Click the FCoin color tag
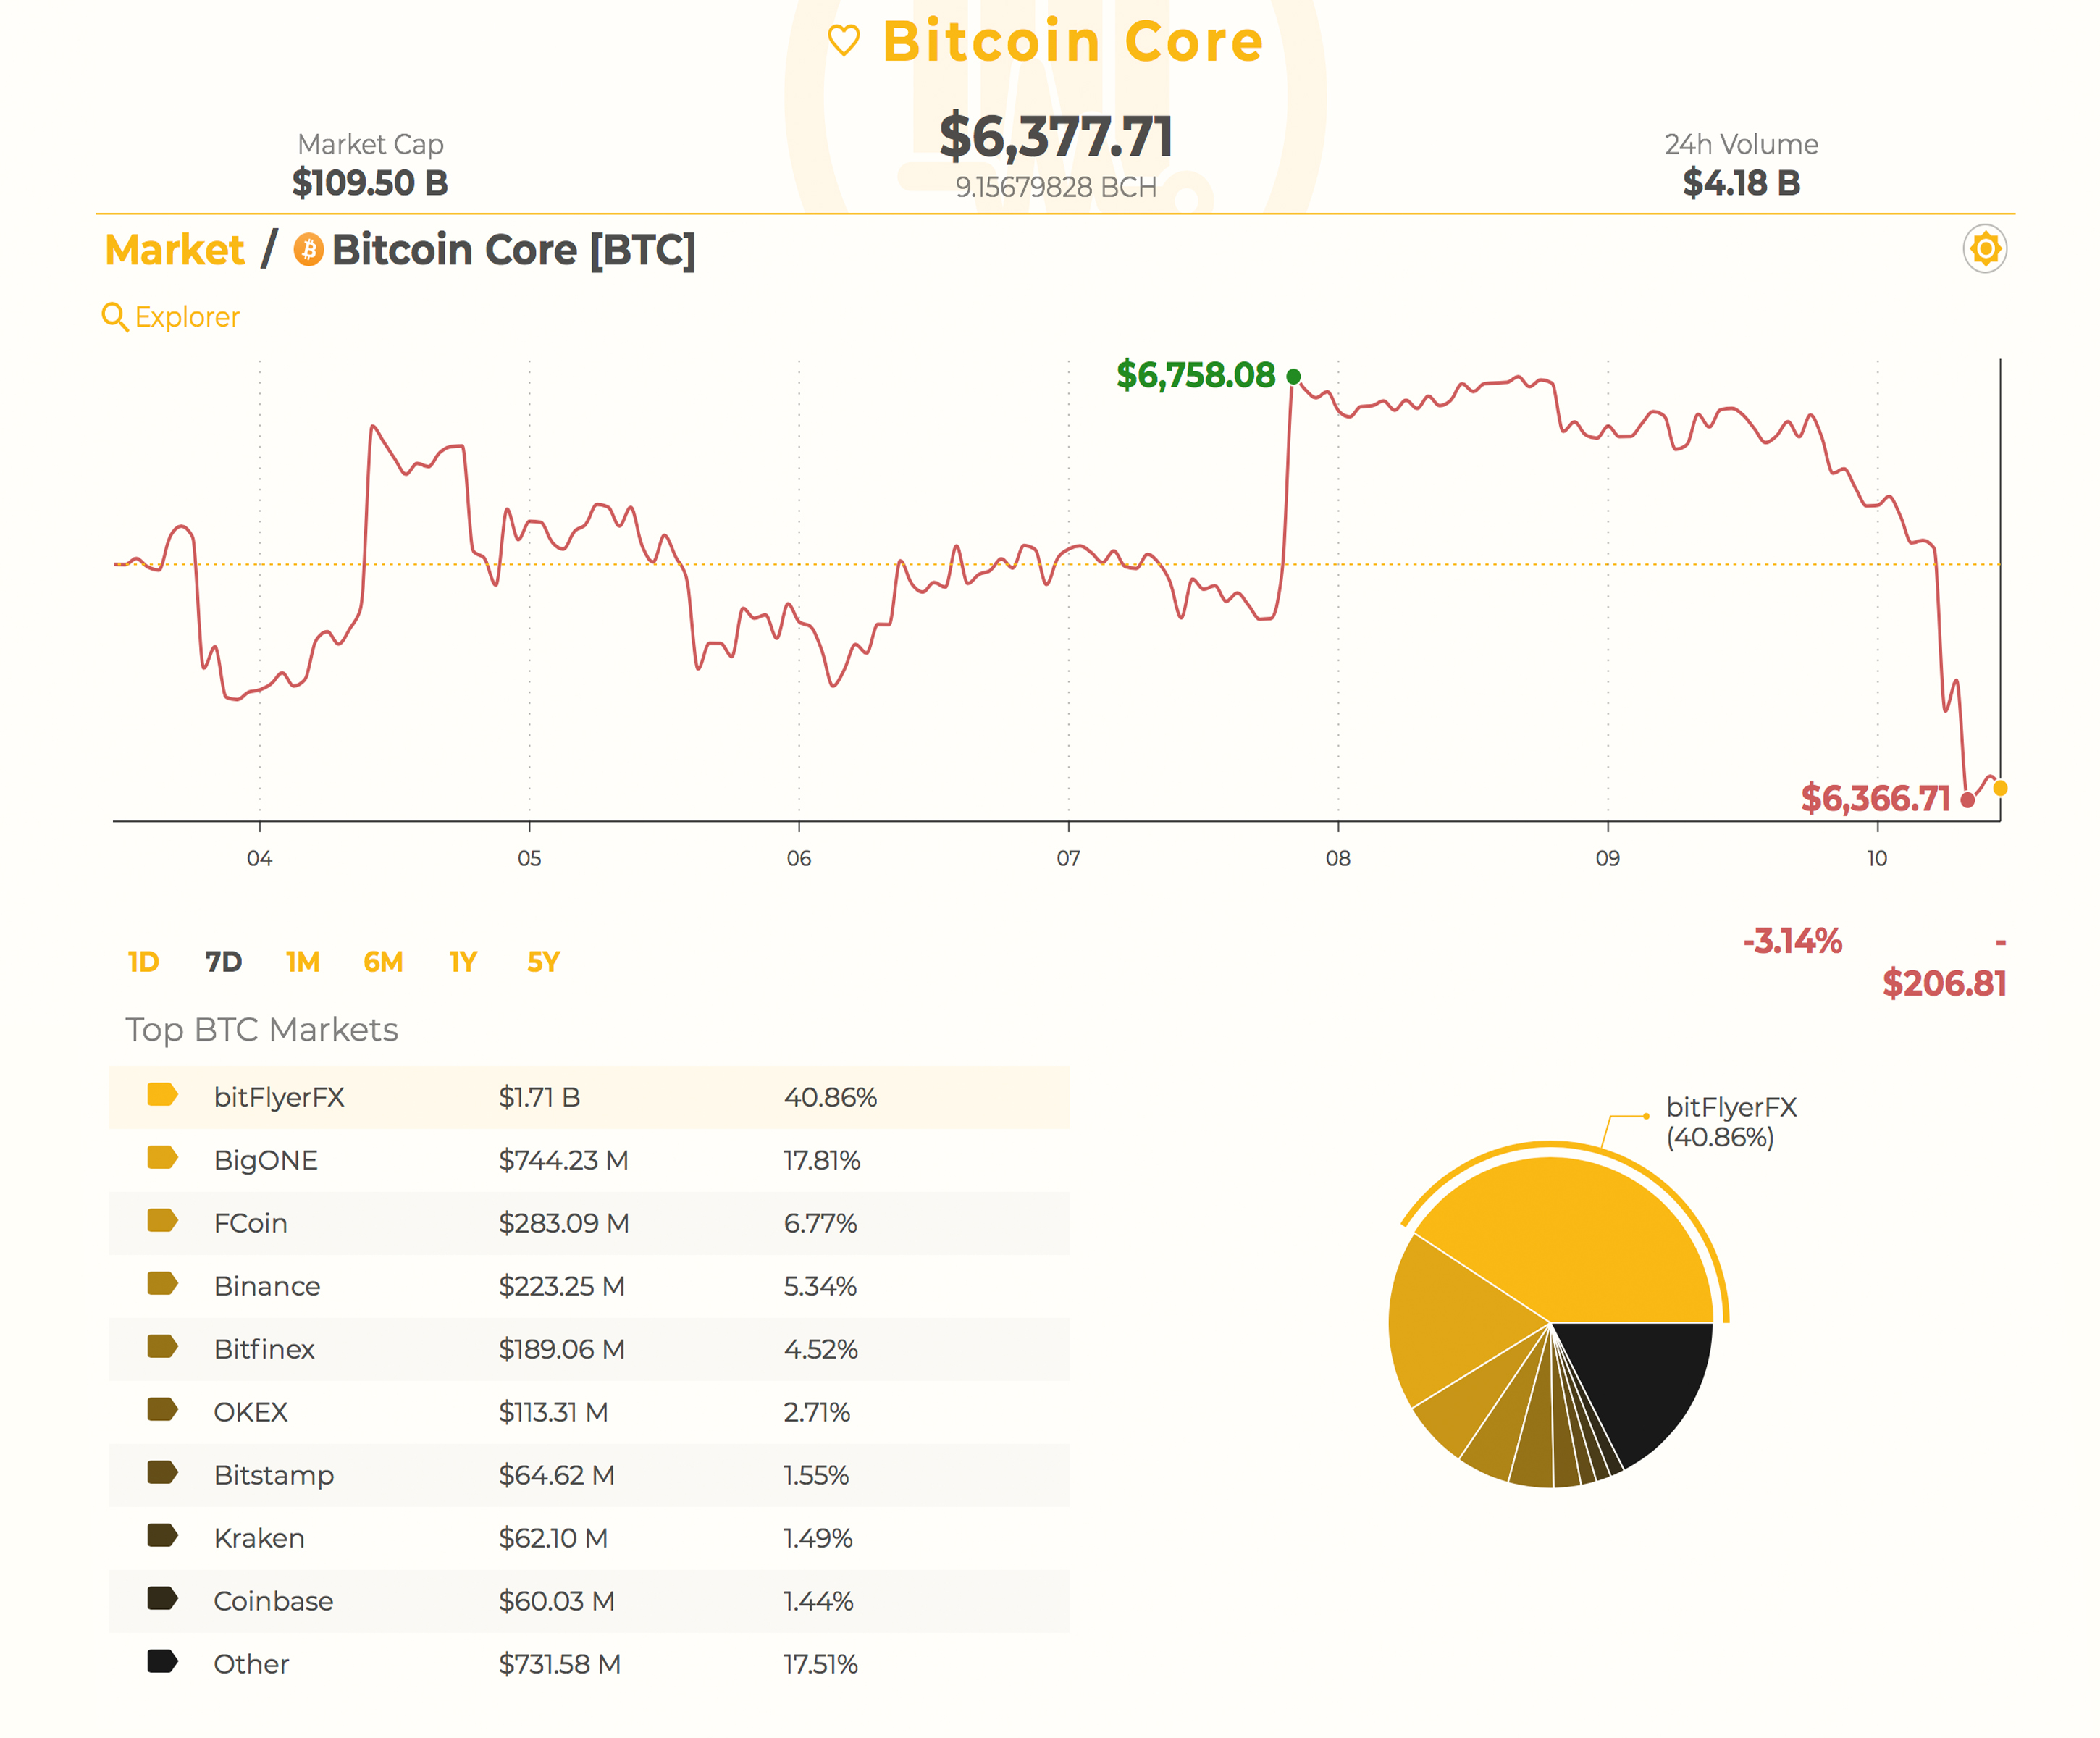2100x1738 pixels. 162,1221
